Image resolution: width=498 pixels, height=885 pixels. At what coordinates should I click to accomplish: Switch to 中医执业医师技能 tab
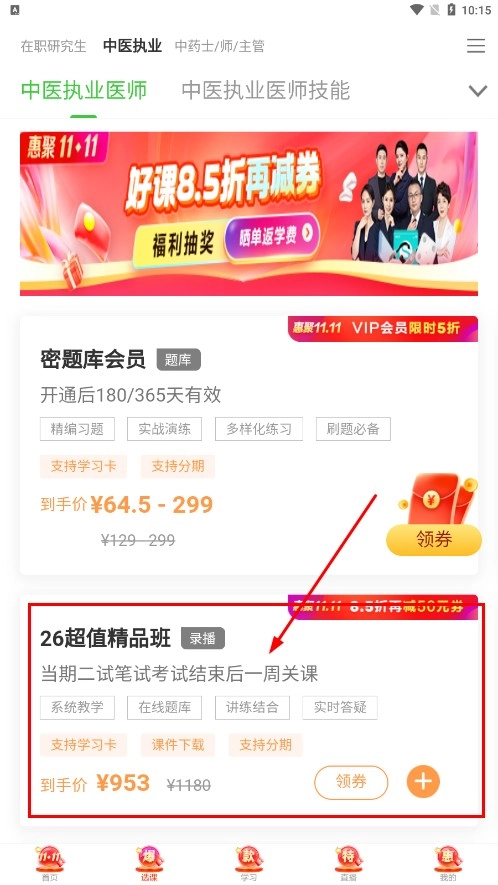click(266, 91)
